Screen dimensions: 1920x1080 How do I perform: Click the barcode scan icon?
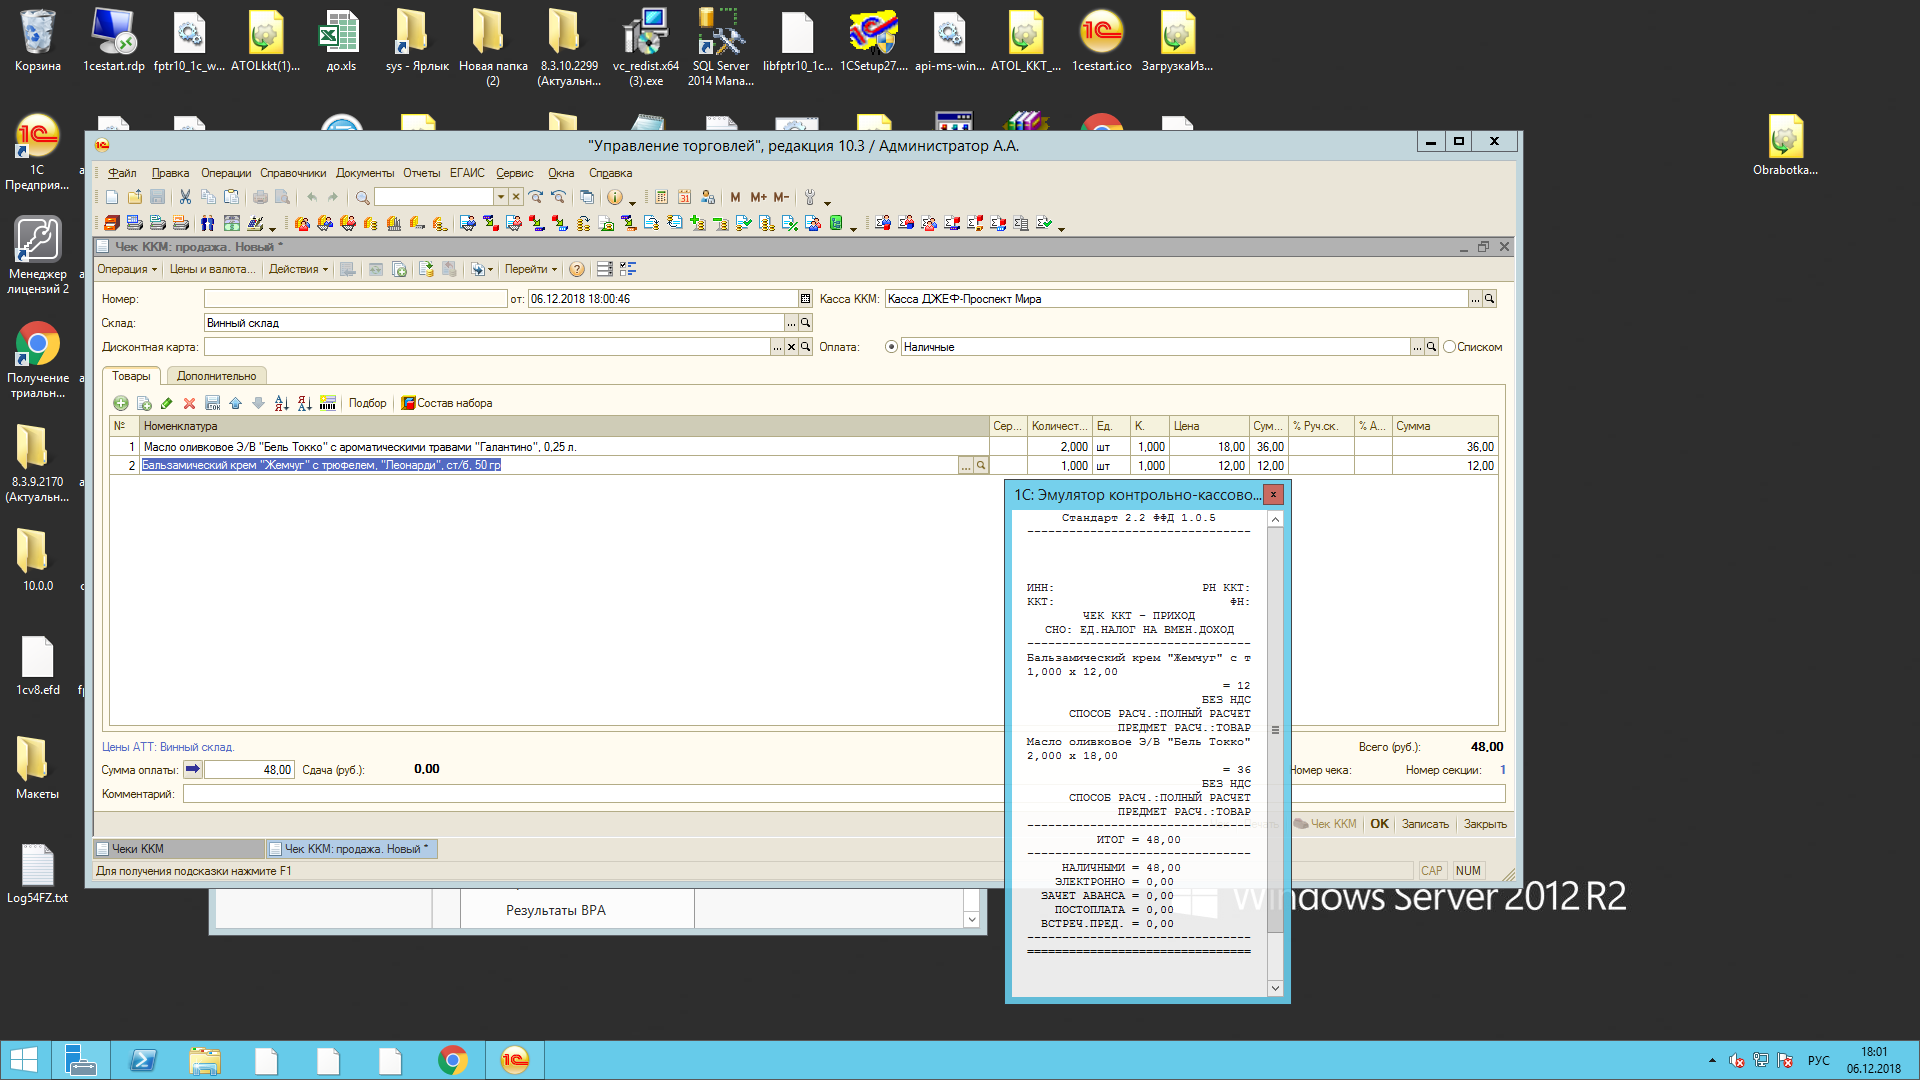pos(328,403)
